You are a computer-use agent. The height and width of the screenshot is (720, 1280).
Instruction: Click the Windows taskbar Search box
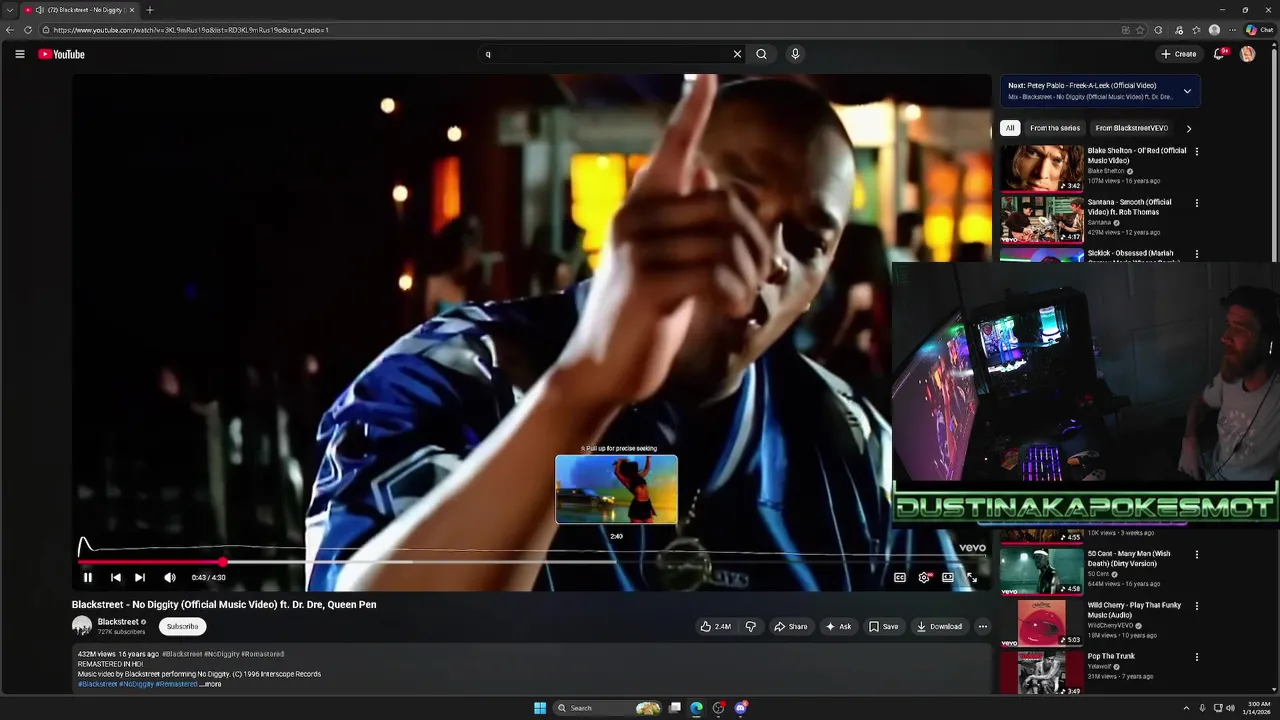coord(608,708)
